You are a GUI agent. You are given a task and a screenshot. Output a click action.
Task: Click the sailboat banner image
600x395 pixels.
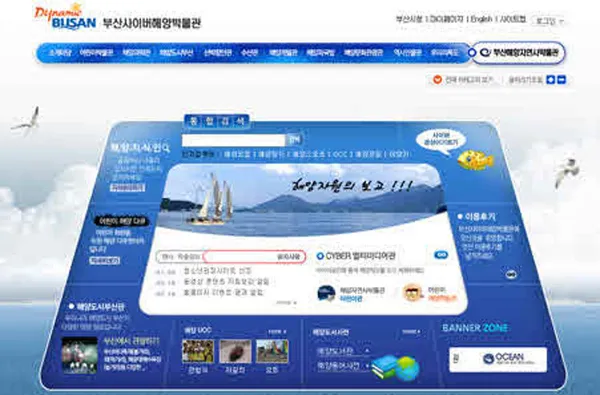click(302, 199)
